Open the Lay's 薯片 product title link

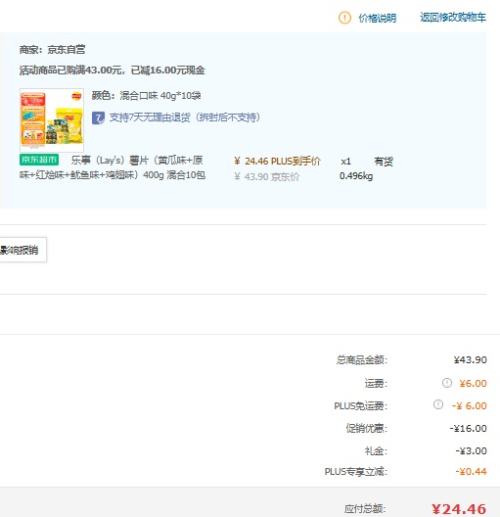[x=112, y=167]
